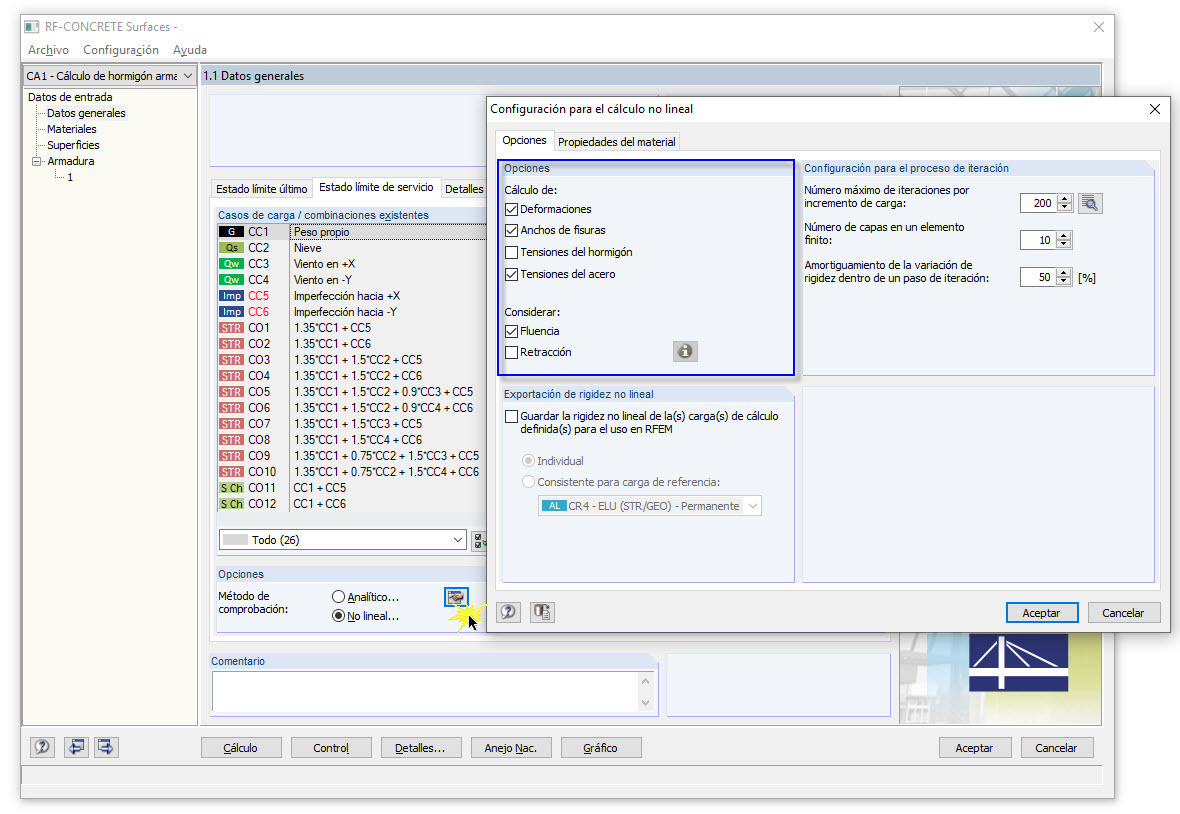Open Archivo menu
This screenshot has width=1180, height=814.
coord(48,50)
